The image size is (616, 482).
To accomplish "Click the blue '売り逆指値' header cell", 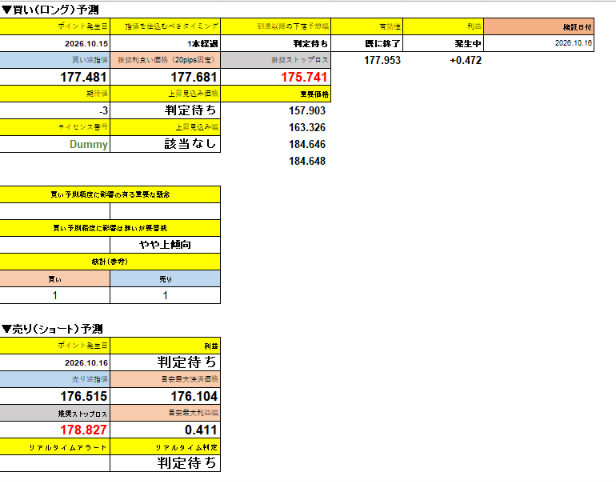I will (x=55, y=379).
